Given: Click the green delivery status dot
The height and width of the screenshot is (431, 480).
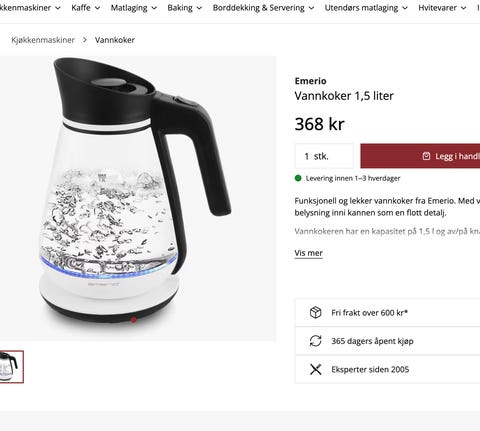Looking at the screenshot, I should (x=298, y=178).
